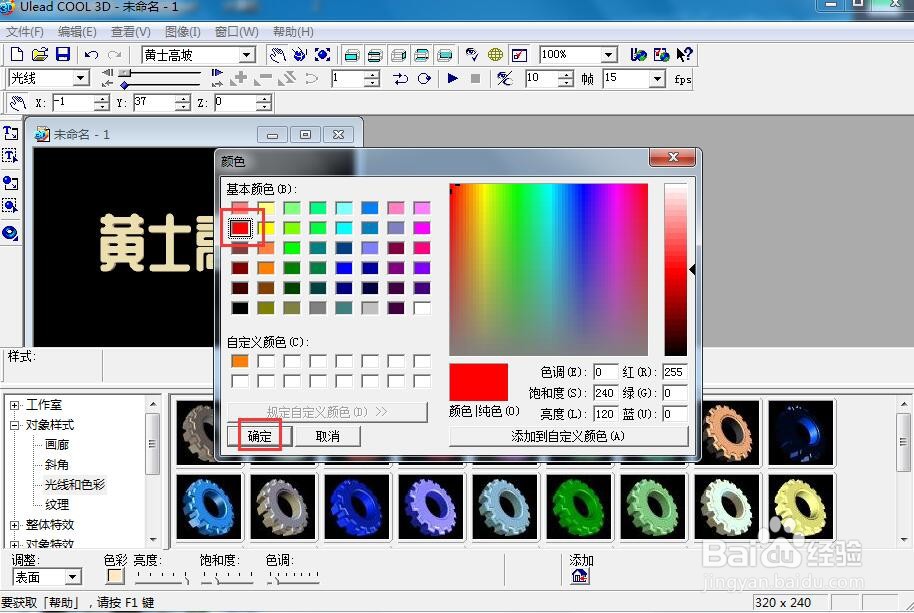Click the Insert graphic tool icon
This screenshot has width=914, height=613.
click(x=10, y=183)
